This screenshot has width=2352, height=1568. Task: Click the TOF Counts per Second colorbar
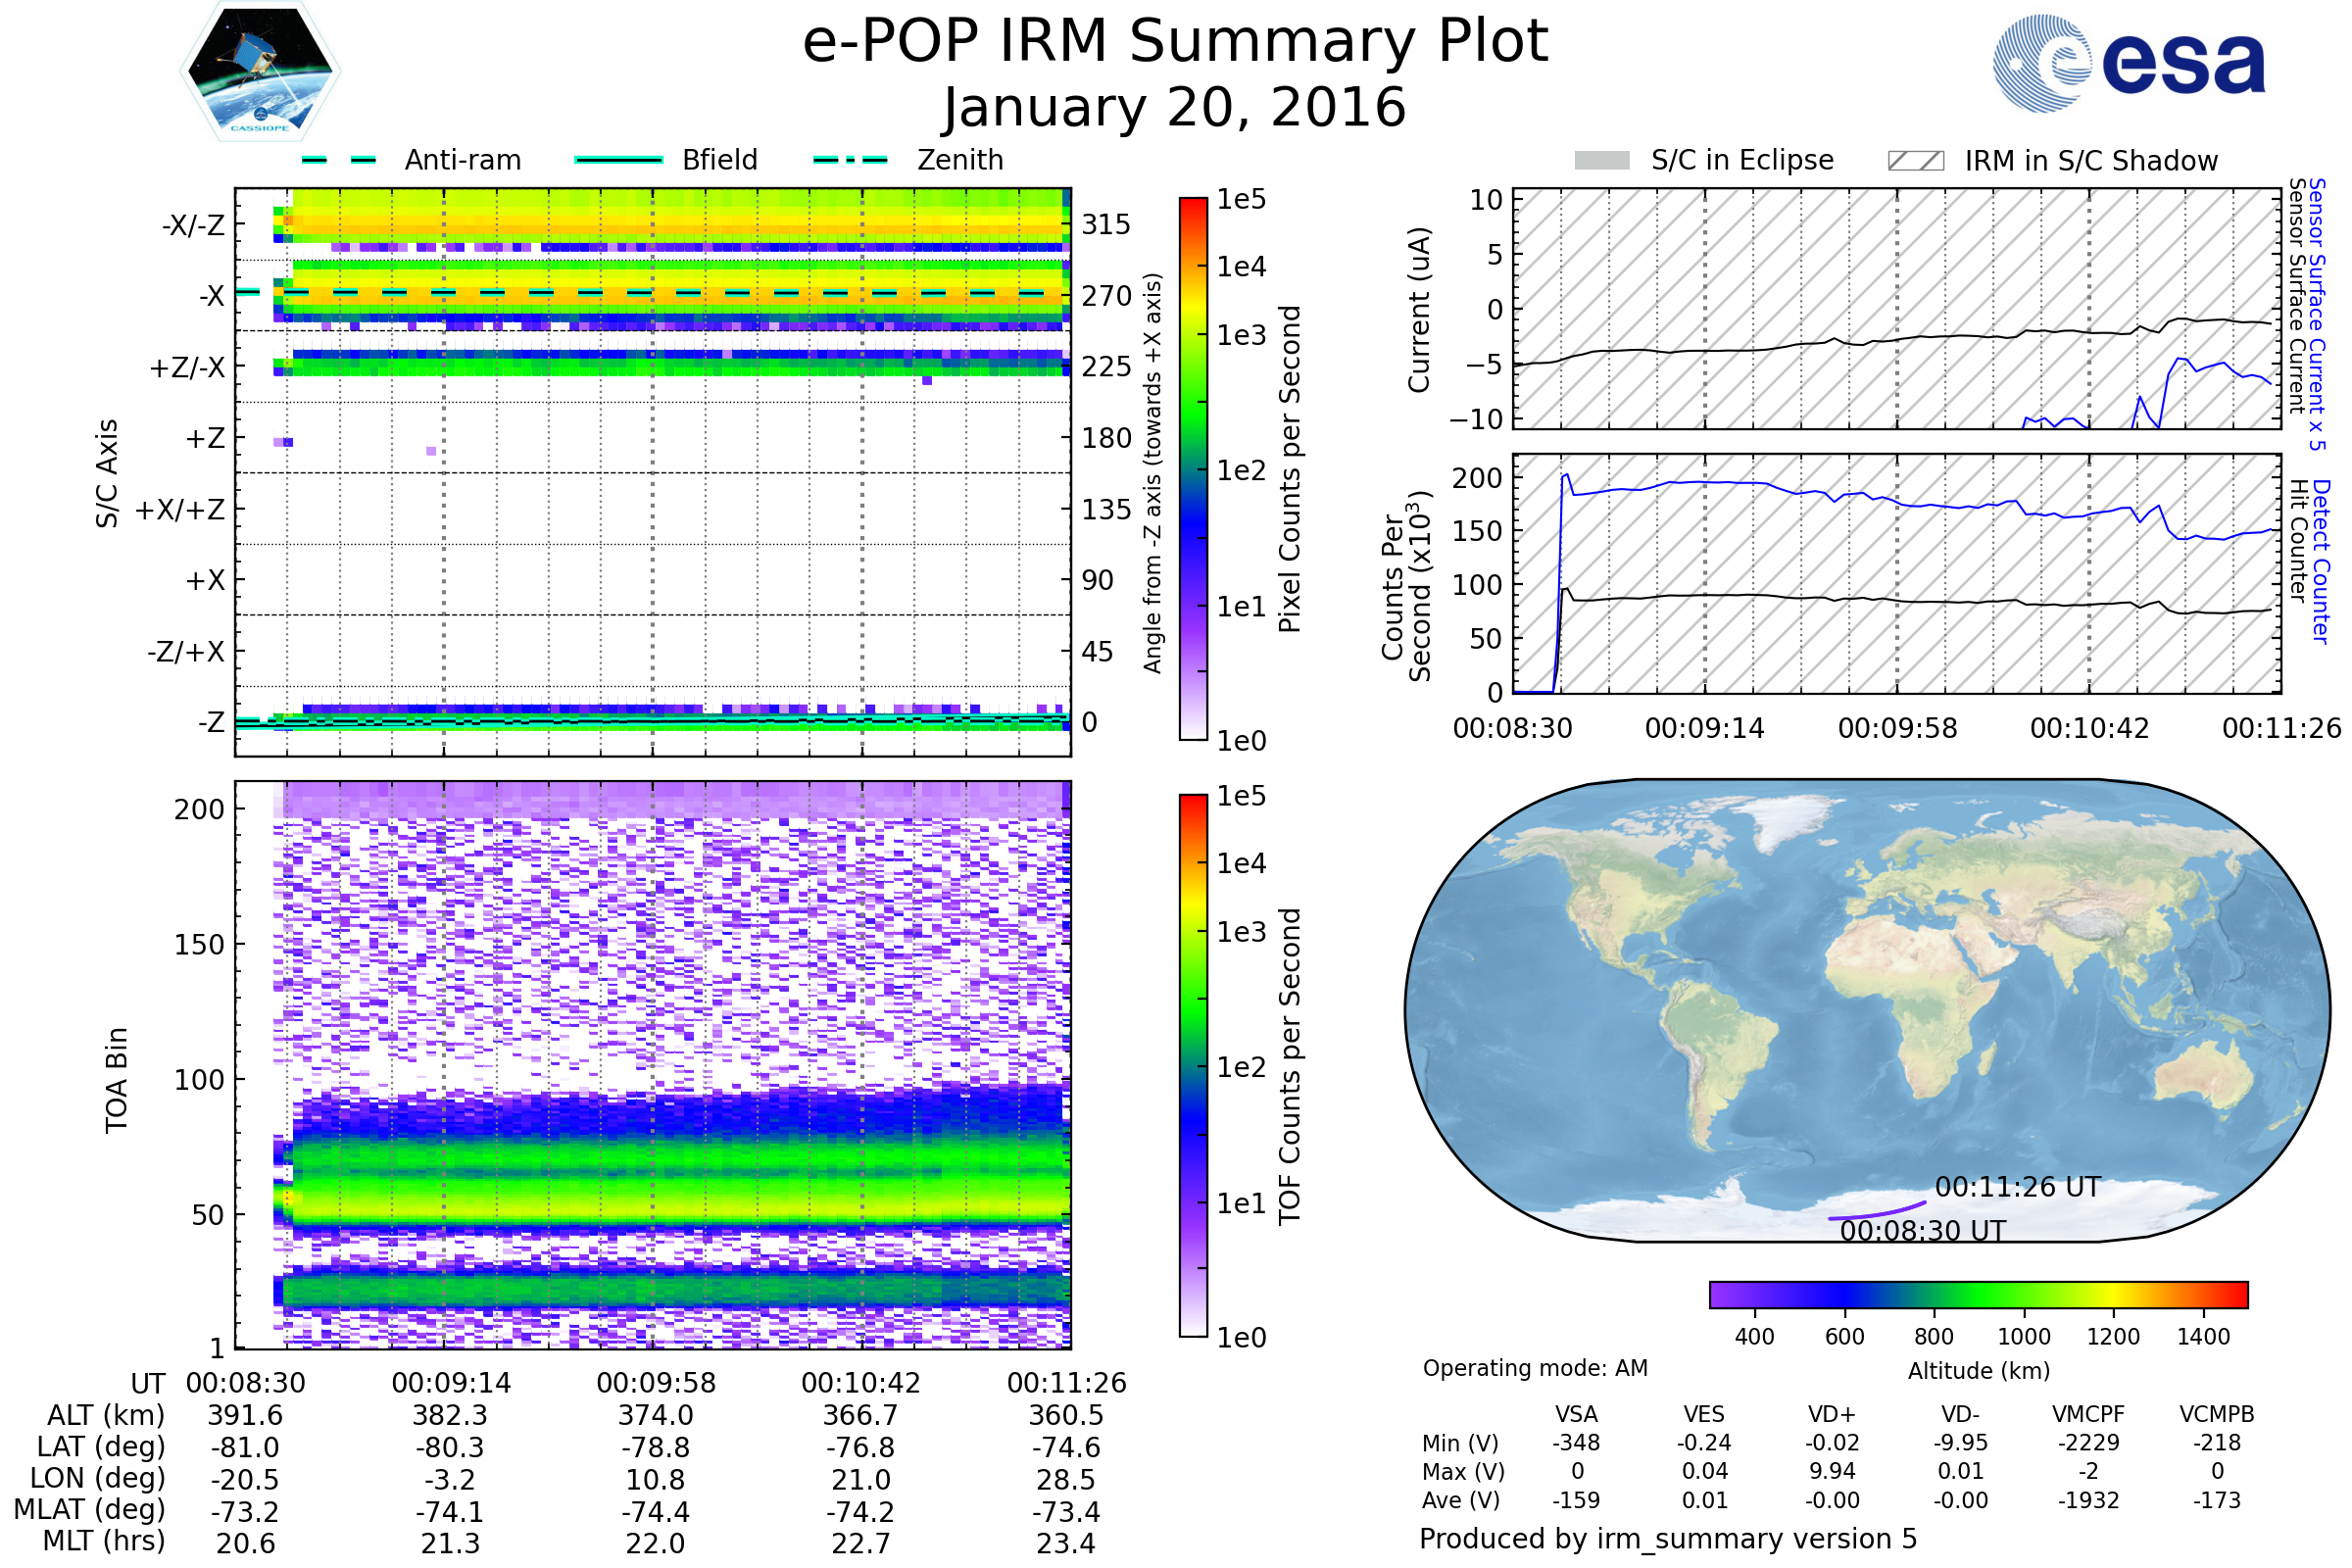coord(1194,1066)
